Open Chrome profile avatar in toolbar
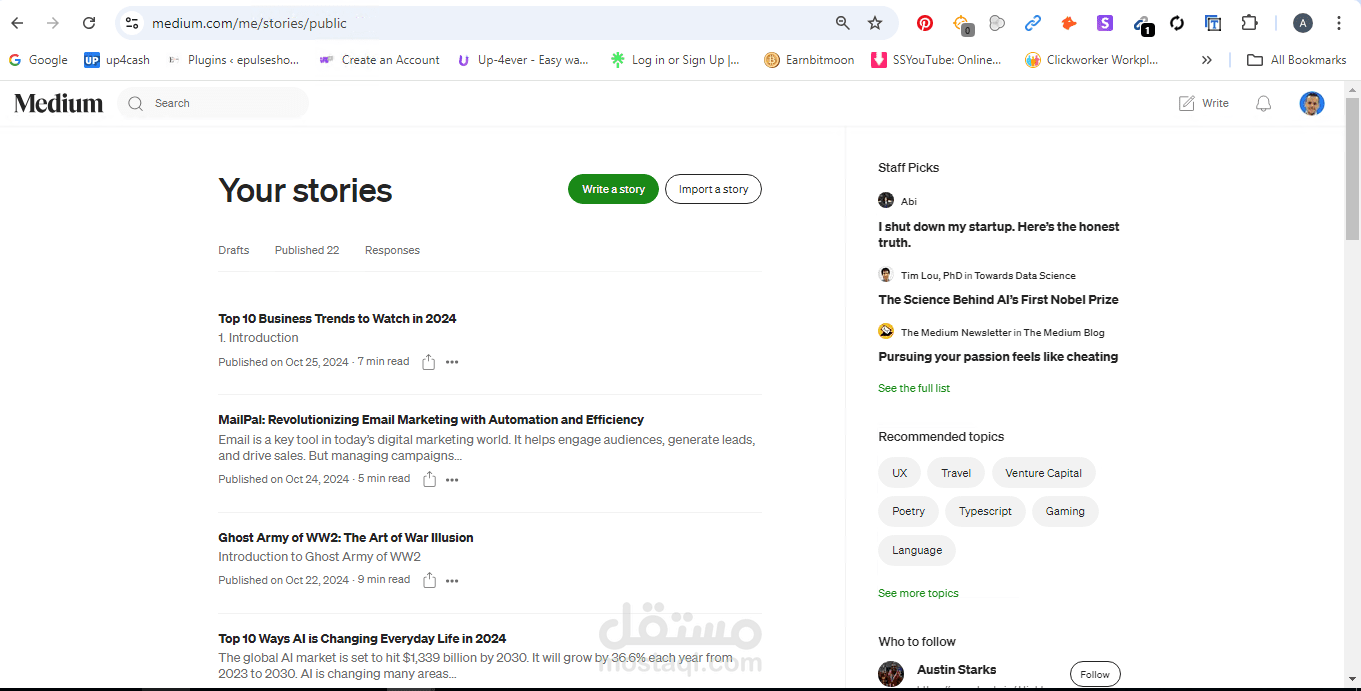 click(1302, 23)
